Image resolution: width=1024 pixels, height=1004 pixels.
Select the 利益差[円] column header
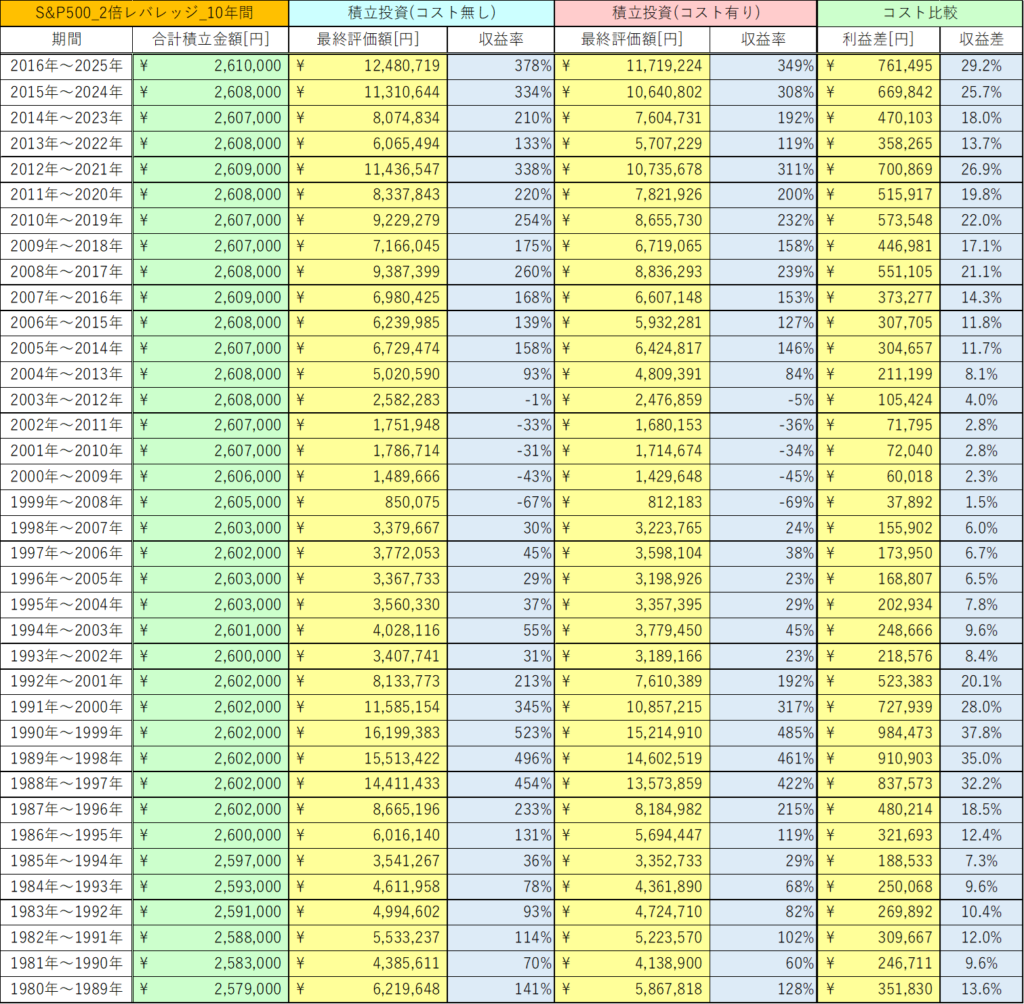coord(878,40)
